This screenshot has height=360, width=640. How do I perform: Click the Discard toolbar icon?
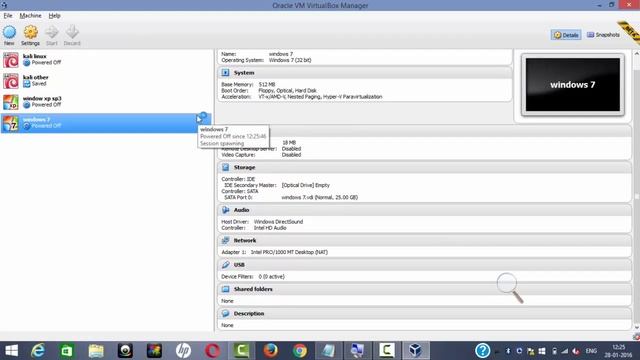[72, 35]
